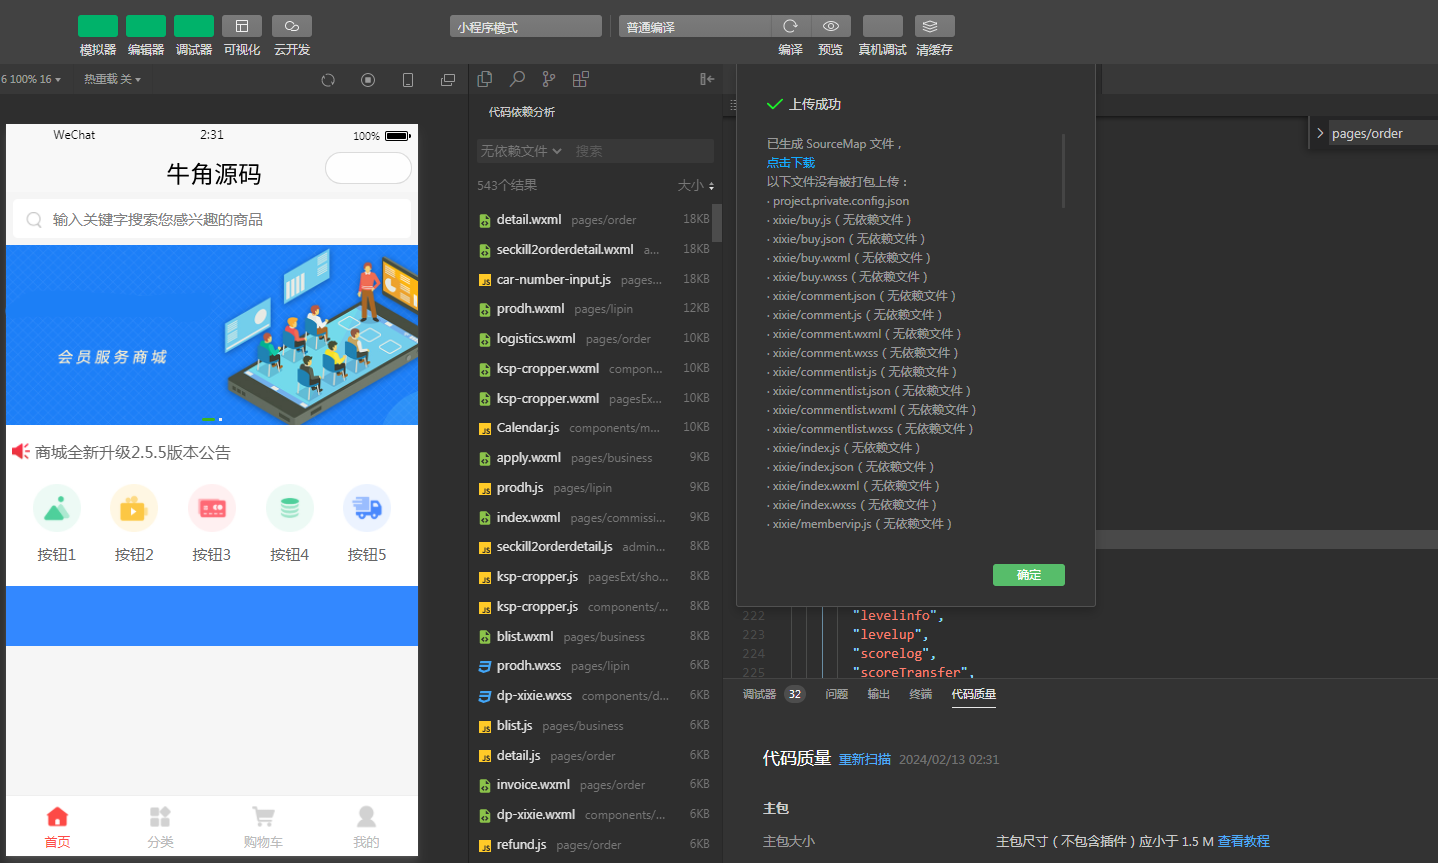Toggle the 调试器 debugger panel
The height and width of the screenshot is (863, 1438).
point(194,26)
